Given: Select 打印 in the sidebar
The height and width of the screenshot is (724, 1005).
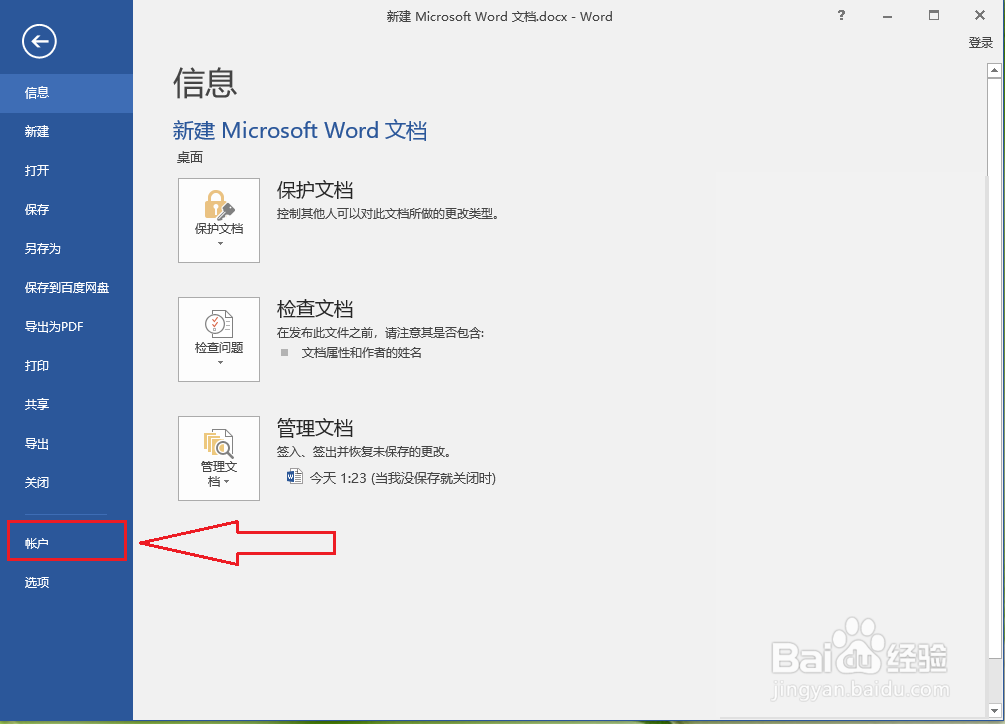Looking at the screenshot, I should click(x=67, y=366).
